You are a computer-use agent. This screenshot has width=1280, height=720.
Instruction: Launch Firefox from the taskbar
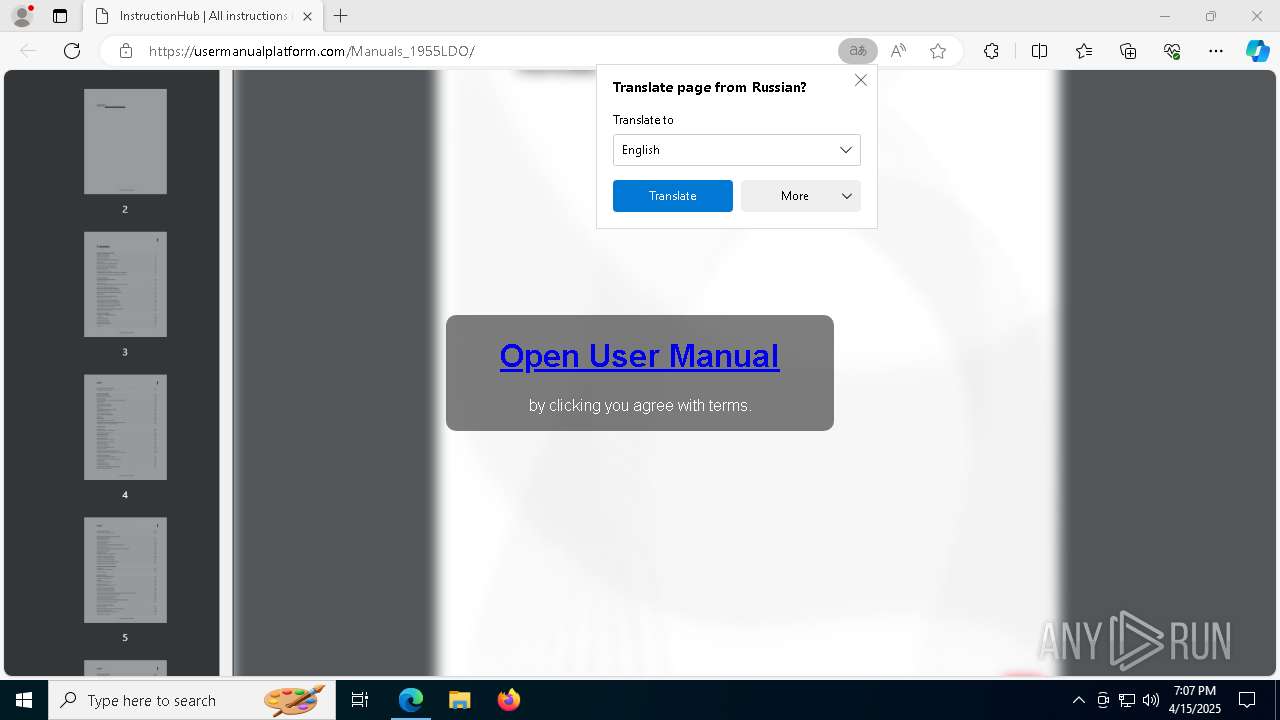(509, 700)
